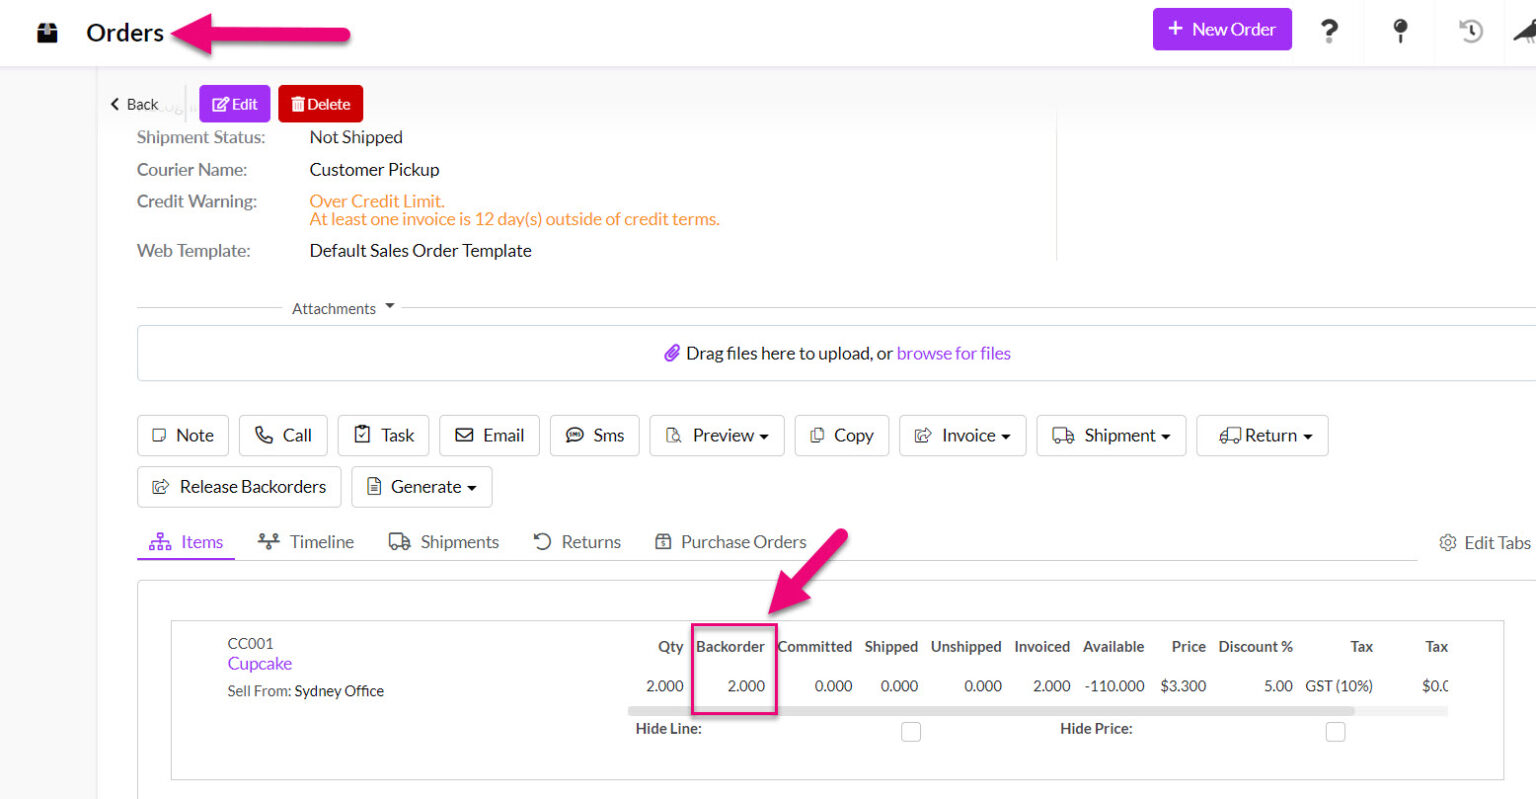
Task: Log a Call activity
Action: (283, 435)
